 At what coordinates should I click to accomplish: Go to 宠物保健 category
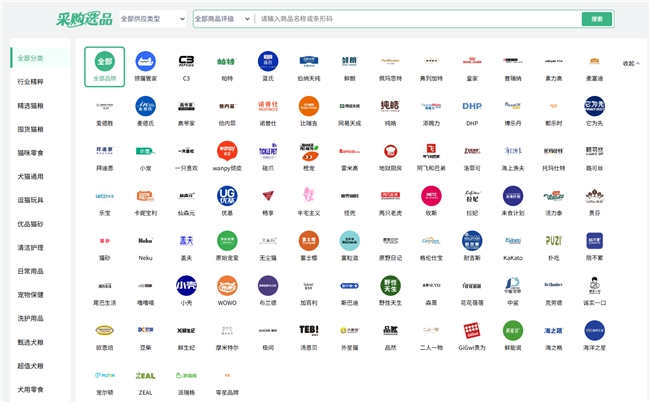(x=31, y=294)
